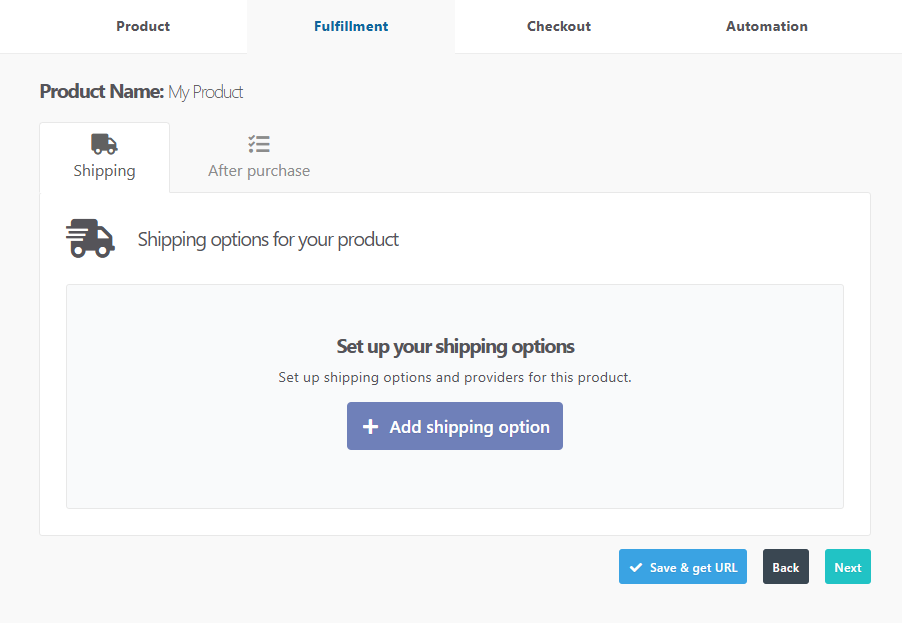Open the After purchase sub-tab label
Viewport: 902px width, 623px height.
click(x=259, y=171)
